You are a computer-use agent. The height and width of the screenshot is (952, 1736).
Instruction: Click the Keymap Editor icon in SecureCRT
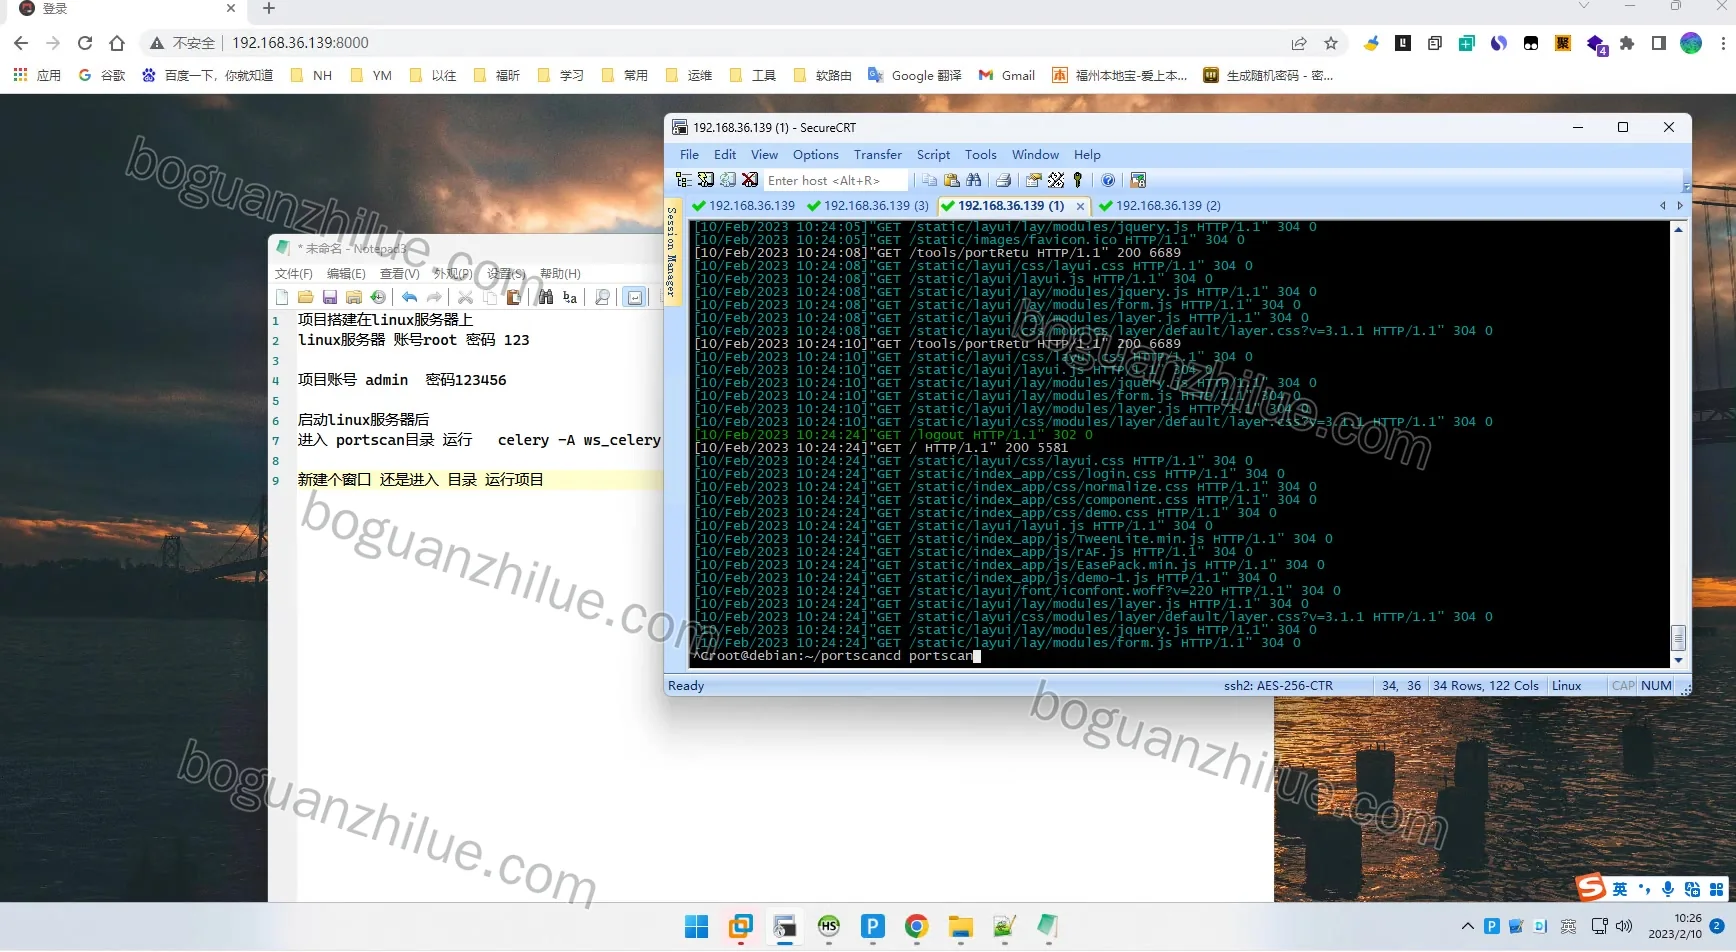point(1056,180)
